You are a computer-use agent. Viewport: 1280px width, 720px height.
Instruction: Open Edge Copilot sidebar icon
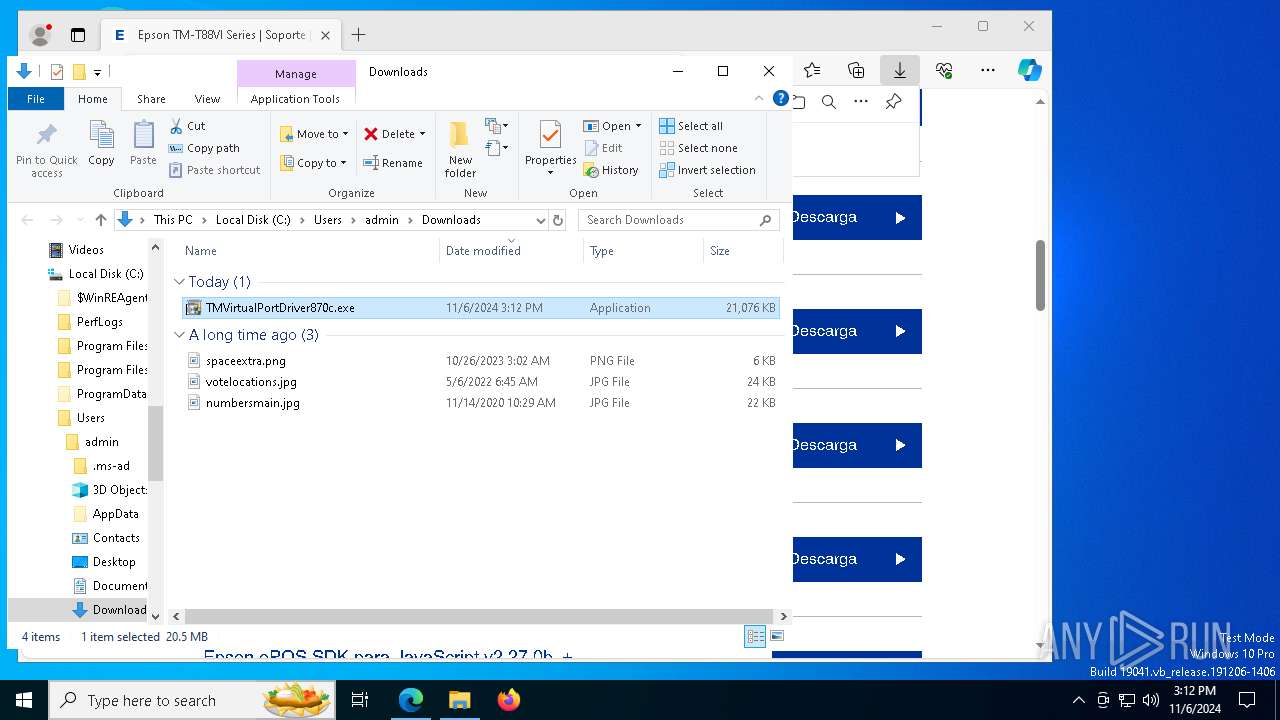coord(1030,70)
